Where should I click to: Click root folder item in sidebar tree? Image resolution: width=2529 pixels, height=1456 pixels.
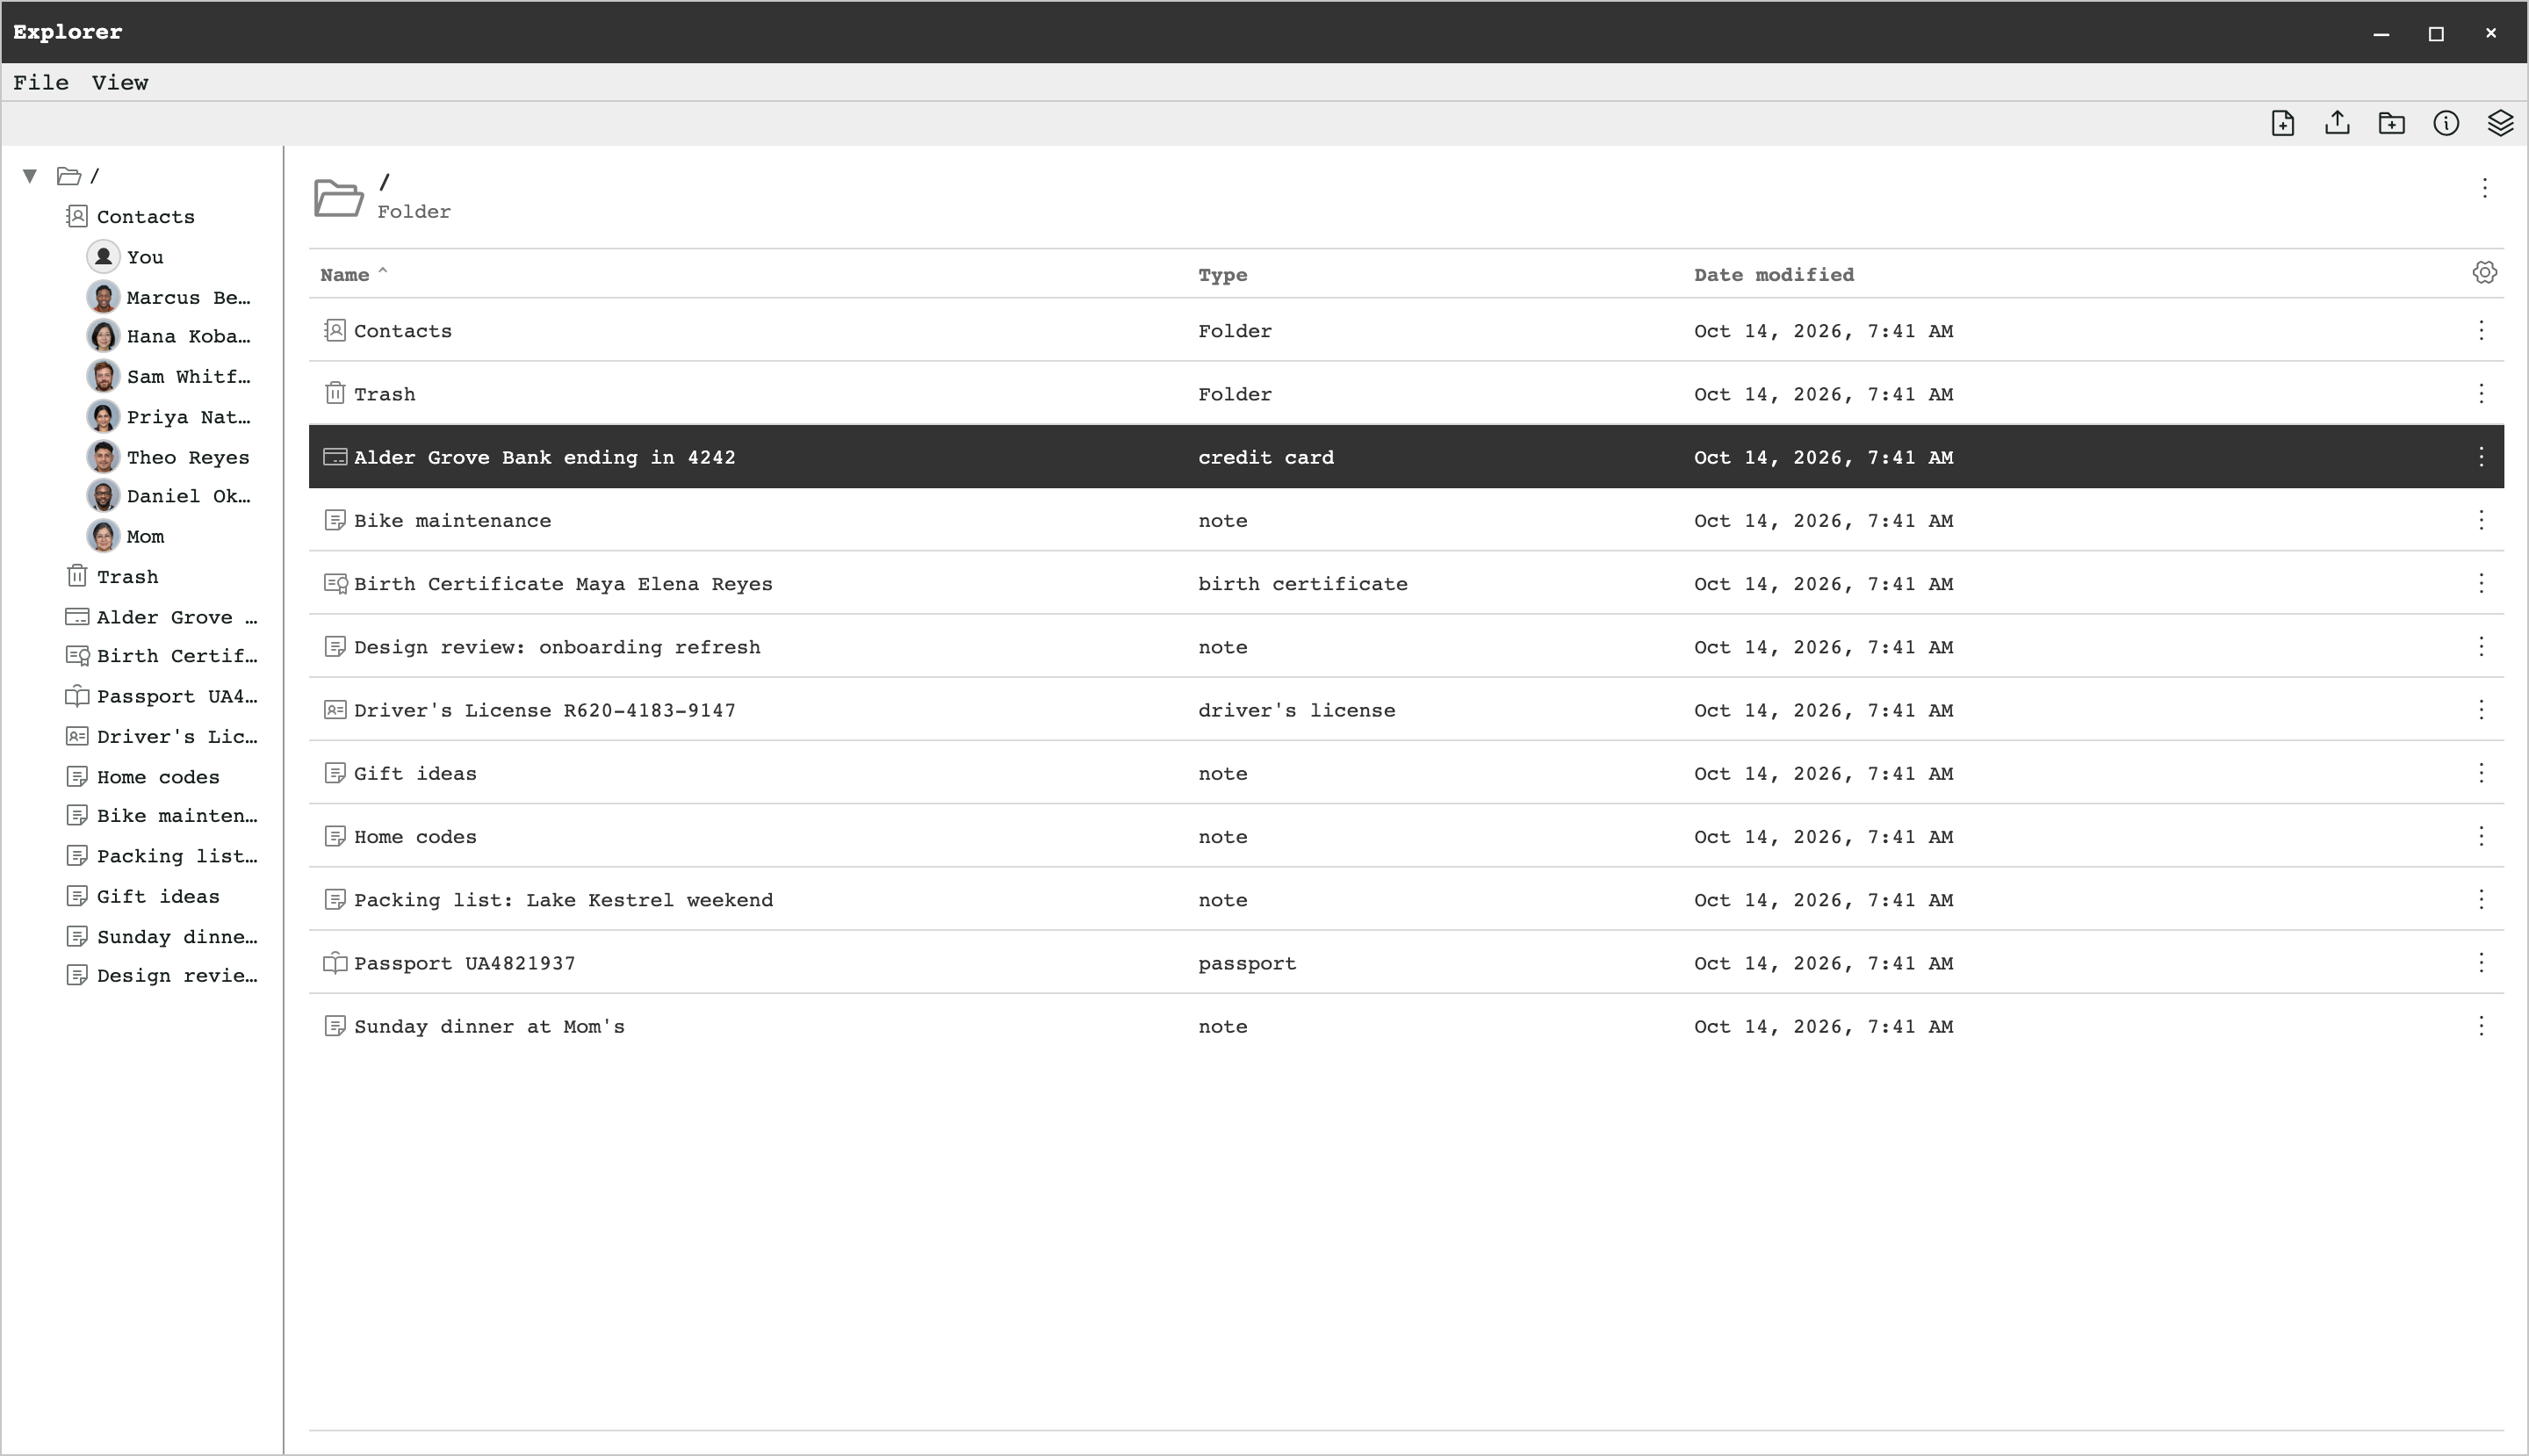tap(78, 176)
